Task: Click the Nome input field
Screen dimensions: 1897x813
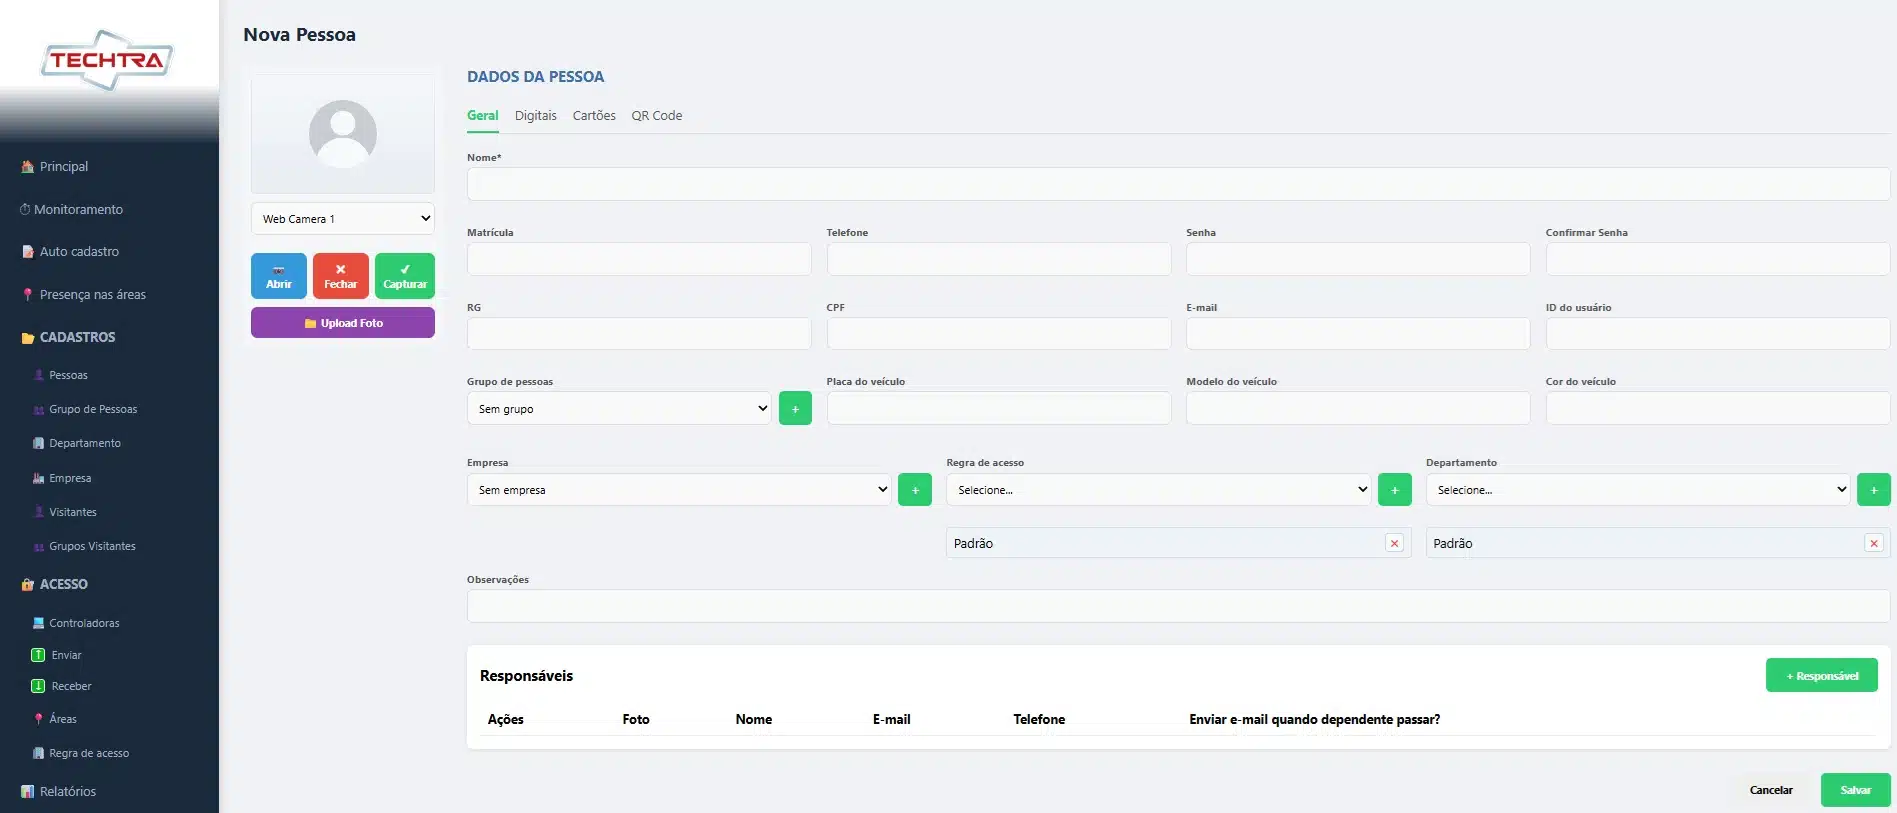Action: (1178, 184)
